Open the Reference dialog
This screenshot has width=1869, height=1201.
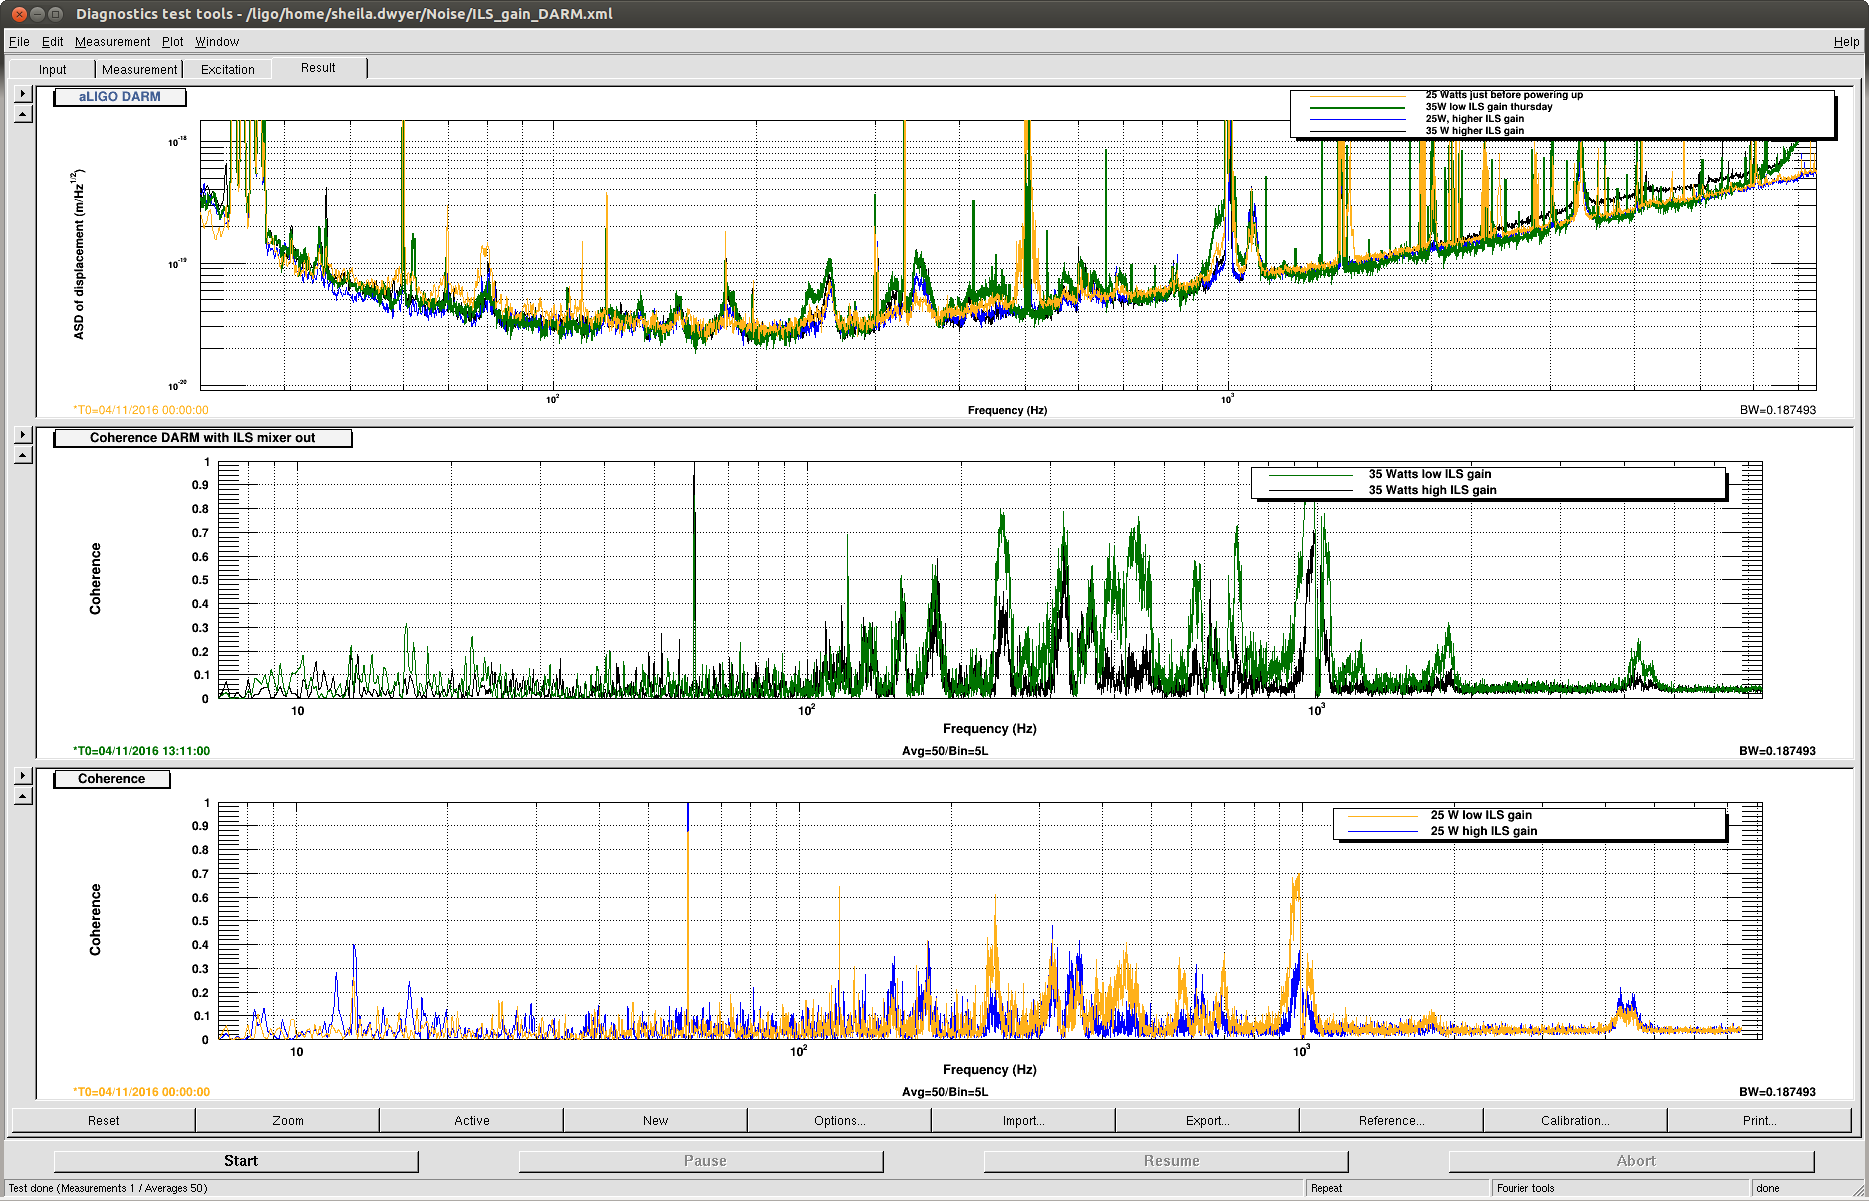[x=1392, y=1120]
